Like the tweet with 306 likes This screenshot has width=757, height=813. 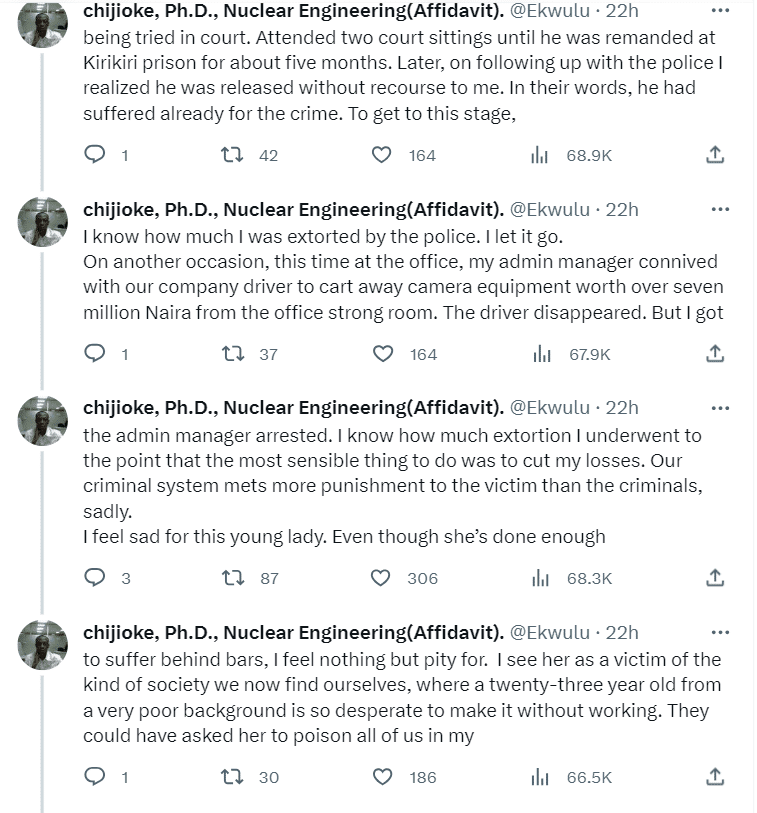pyautogui.click(x=381, y=578)
